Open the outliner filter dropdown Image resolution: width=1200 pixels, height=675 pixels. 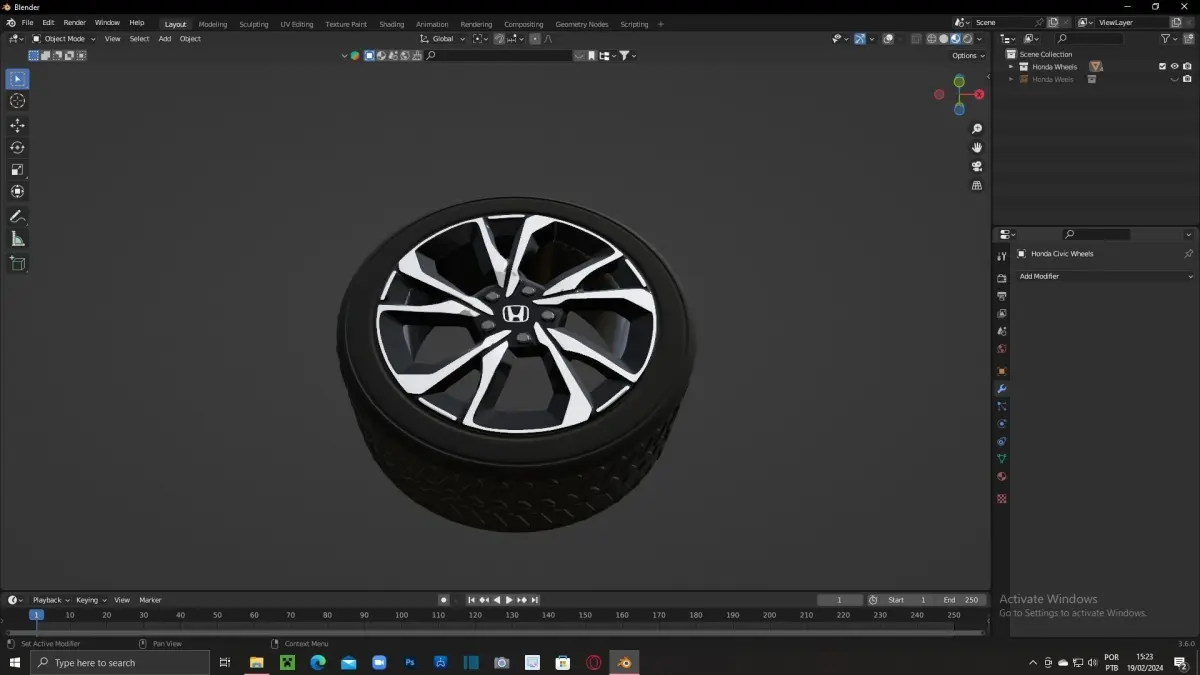click(x=1168, y=39)
